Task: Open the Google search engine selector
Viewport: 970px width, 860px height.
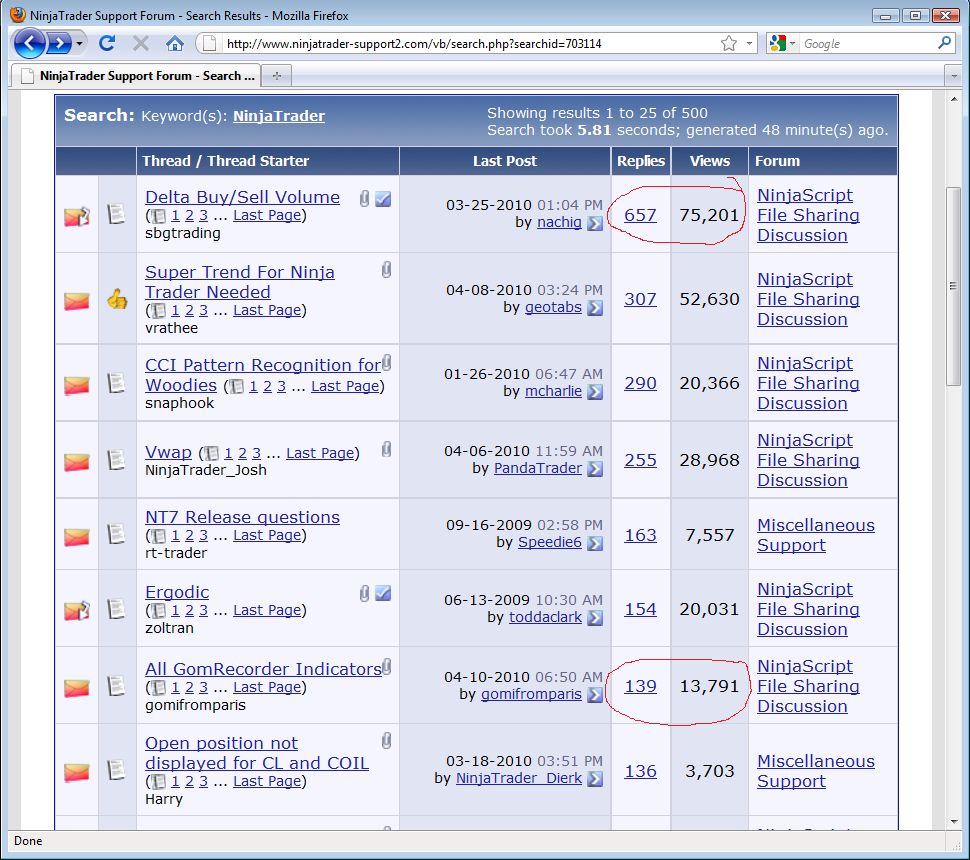Action: click(782, 43)
